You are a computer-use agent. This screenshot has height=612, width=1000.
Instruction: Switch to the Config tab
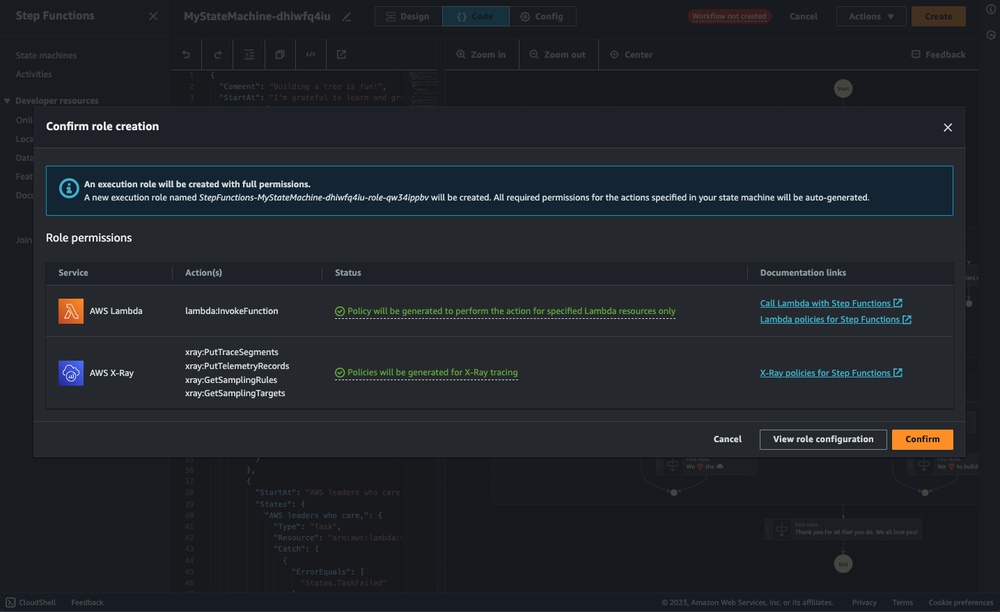click(x=542, y=17)
